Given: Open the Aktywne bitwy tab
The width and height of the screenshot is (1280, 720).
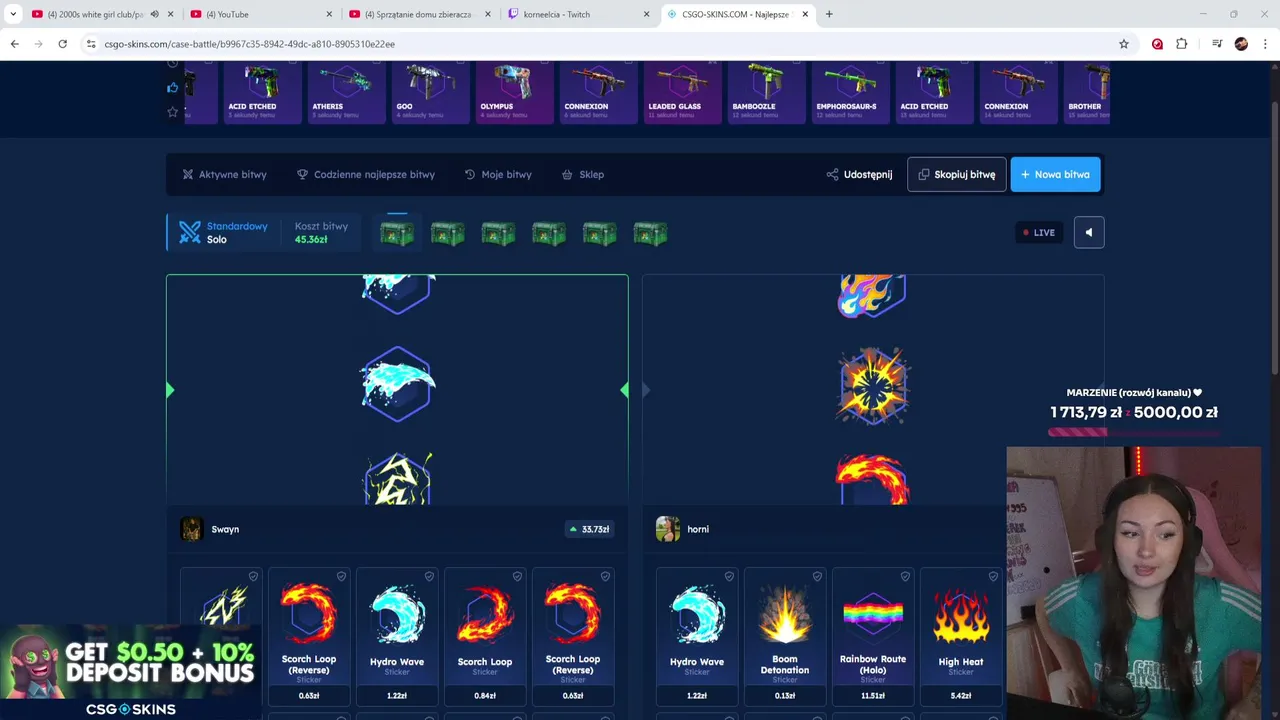Looking at the screenshot, I should [224, 174].
